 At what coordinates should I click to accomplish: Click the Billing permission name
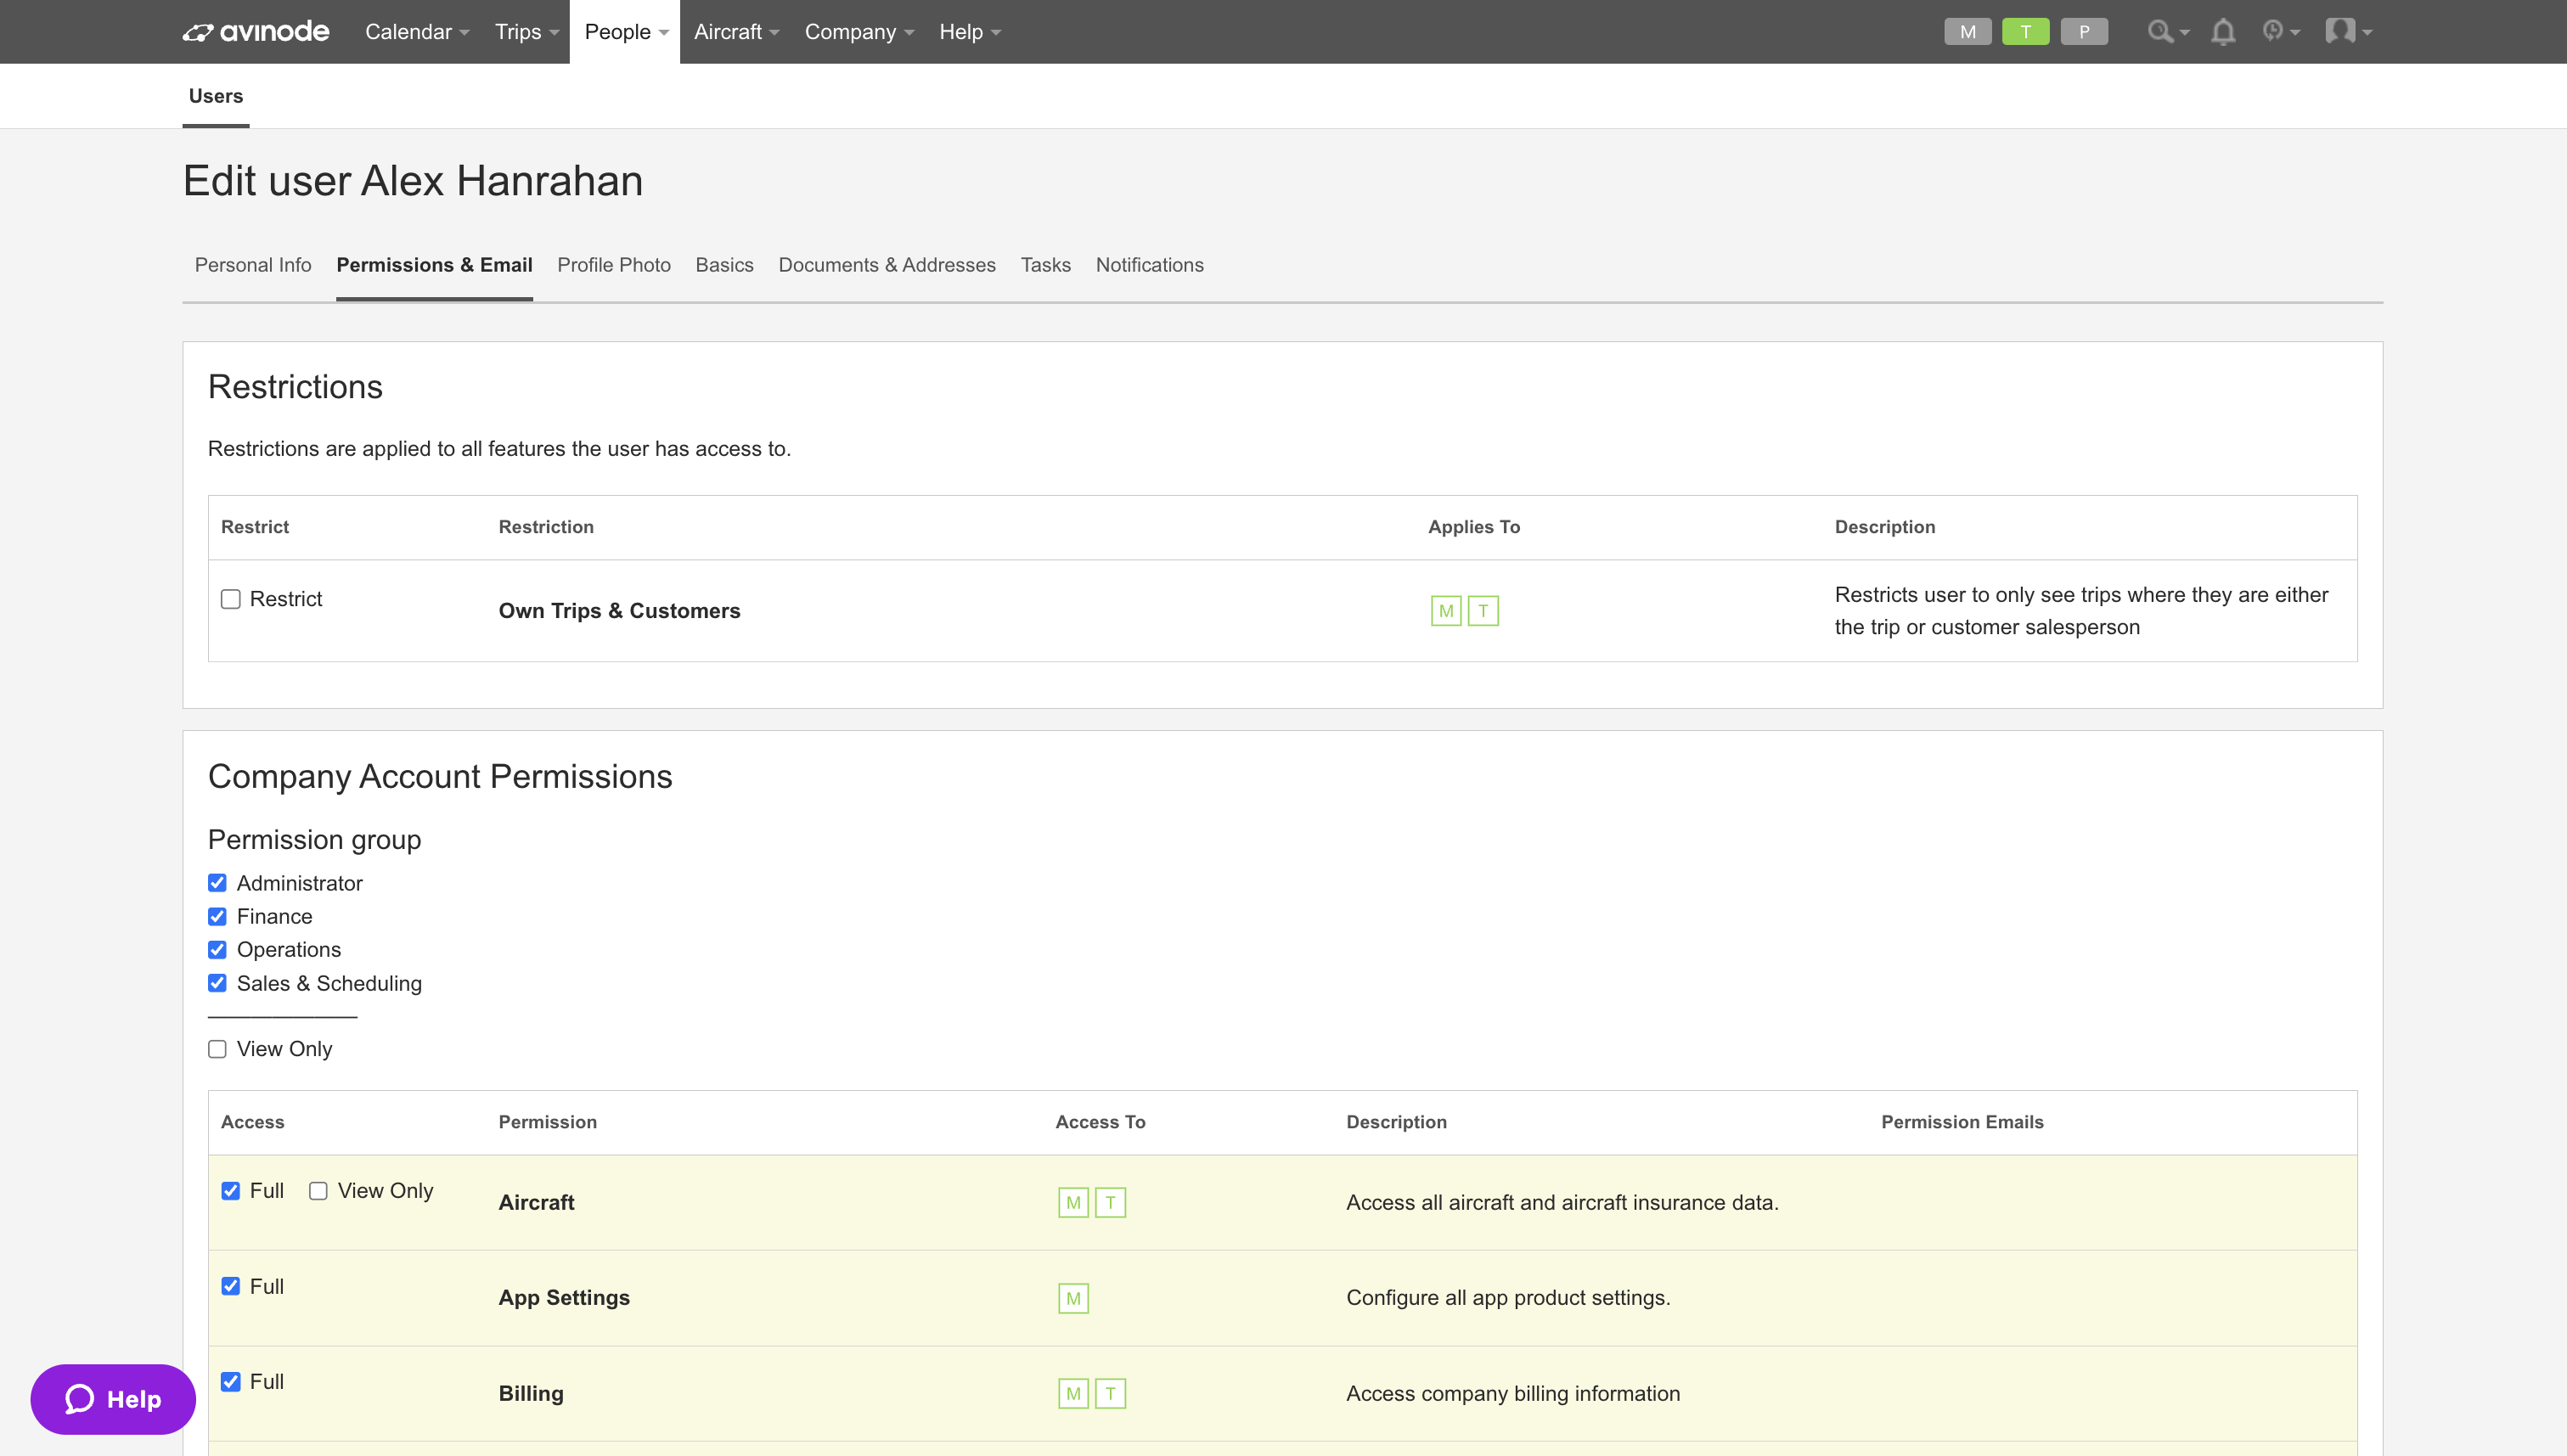point(531,1394)
